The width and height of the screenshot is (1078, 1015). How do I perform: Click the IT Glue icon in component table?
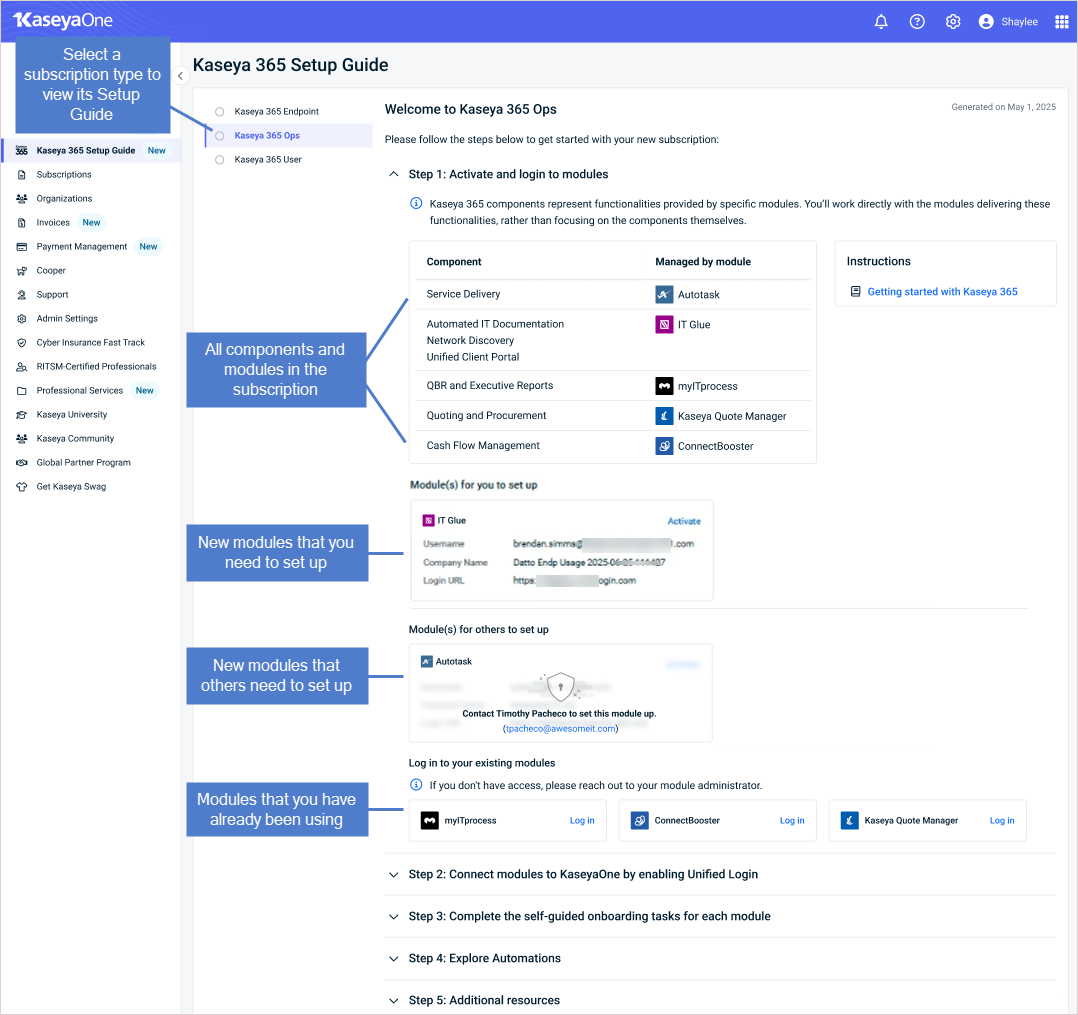click(x=664, y=325)
